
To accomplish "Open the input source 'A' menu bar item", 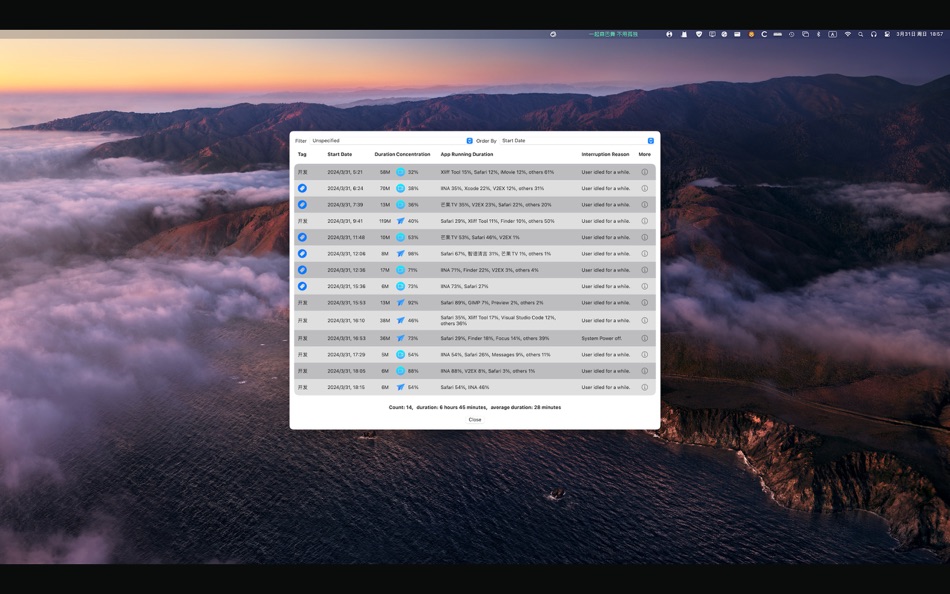I will pyautogui.click(x=832, y=35).
